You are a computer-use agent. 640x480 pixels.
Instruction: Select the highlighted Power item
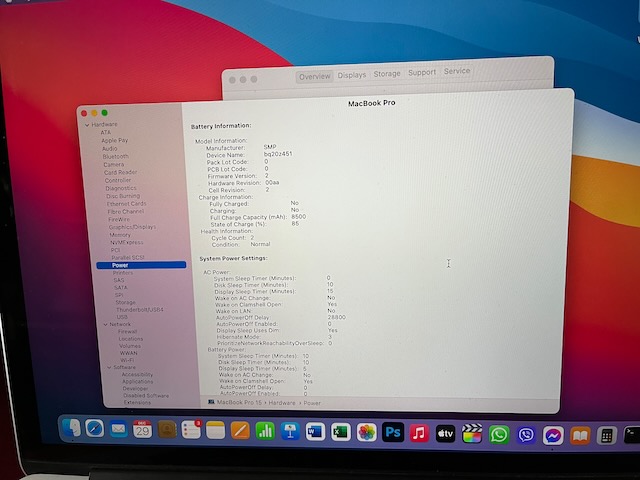click(x=141, y=265)
